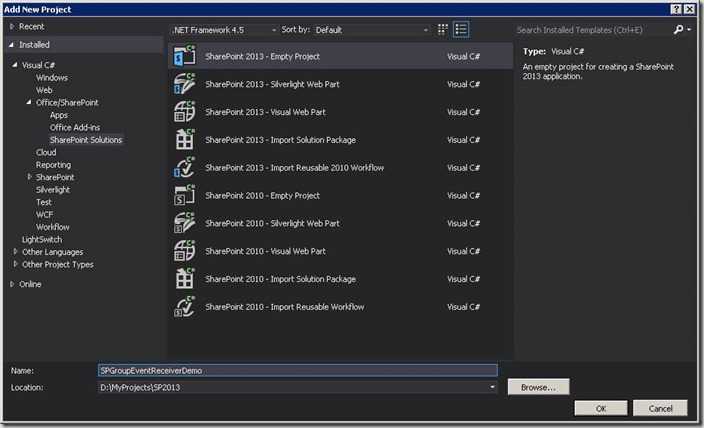Select the Workflow category
The image size is (704, 428).
(x=53, y=227)
